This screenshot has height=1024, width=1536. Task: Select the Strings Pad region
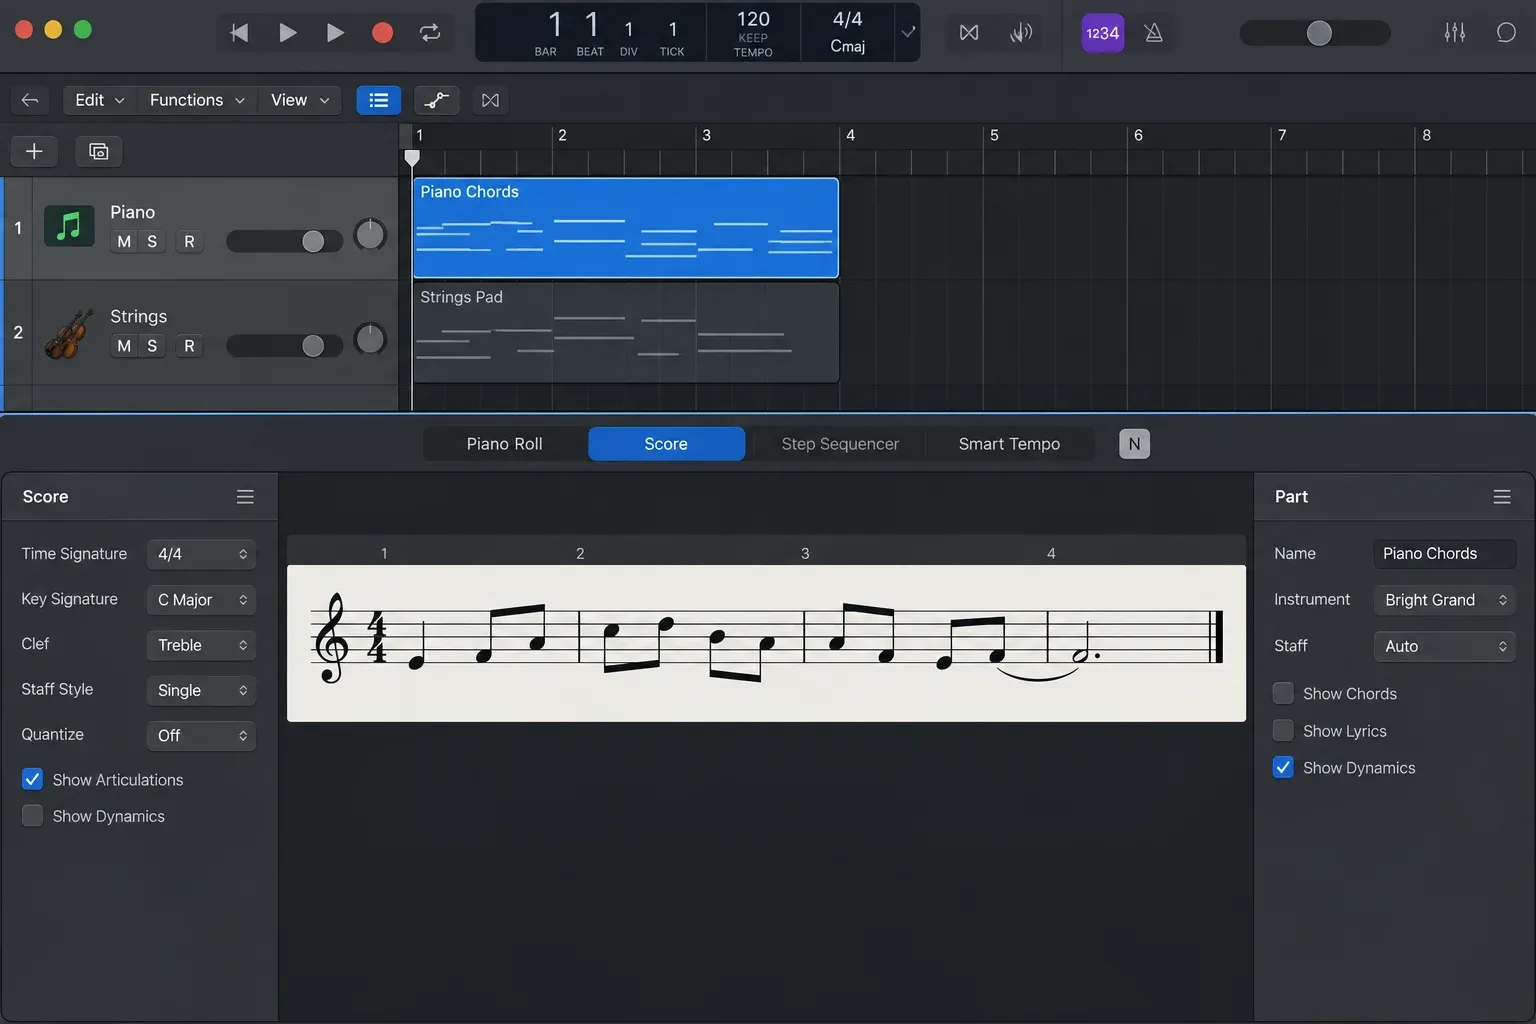(626, 332)
